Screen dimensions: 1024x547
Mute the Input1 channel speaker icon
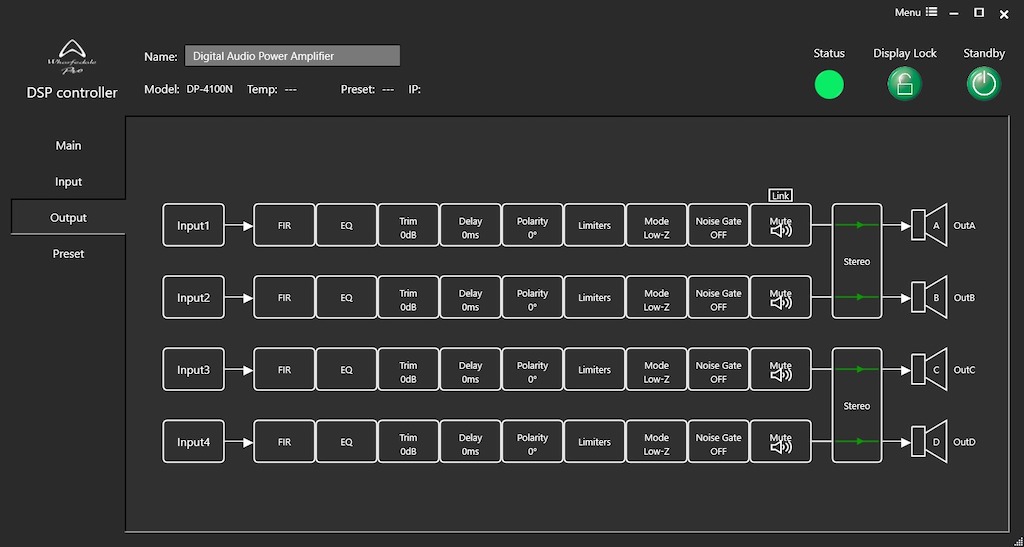[780, 231]
